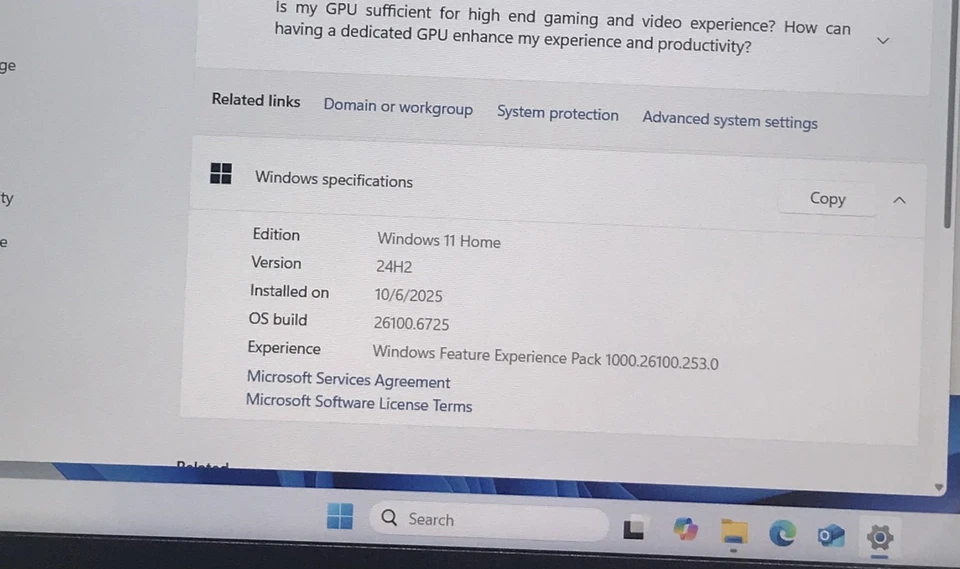Click the taskbar Search box
The height and width of the screenshot is (569, 960).
point(489,522)
